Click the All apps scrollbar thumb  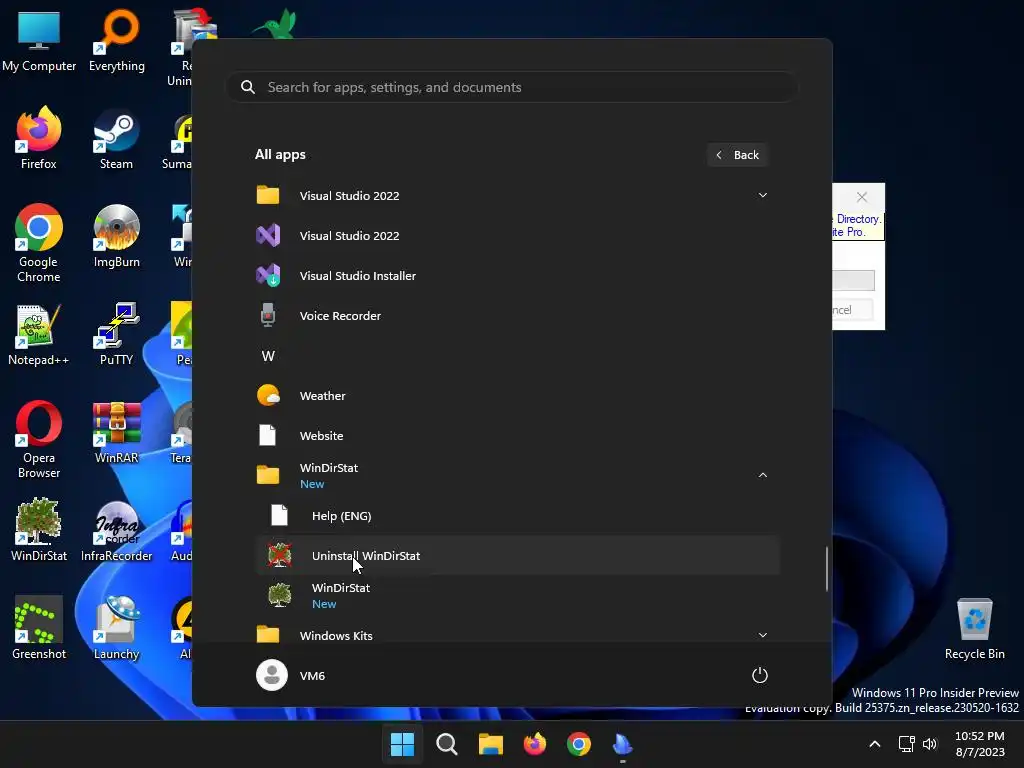pyautogui.click(x=827, y=569)
